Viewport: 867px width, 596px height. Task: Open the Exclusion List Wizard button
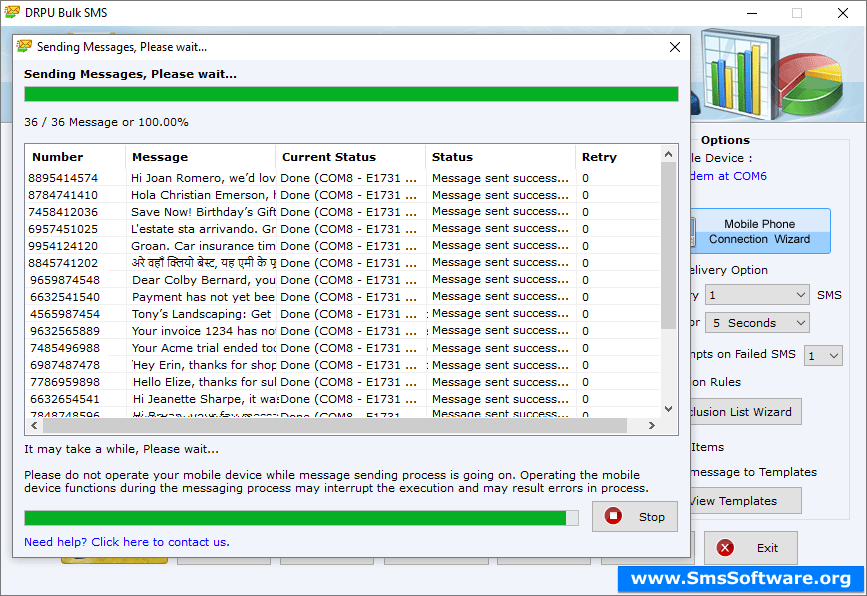coord(745,412)
